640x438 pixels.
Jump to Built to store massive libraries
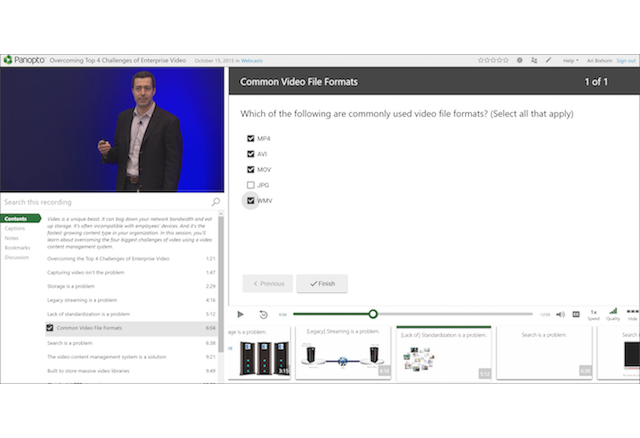click(131, 371)
